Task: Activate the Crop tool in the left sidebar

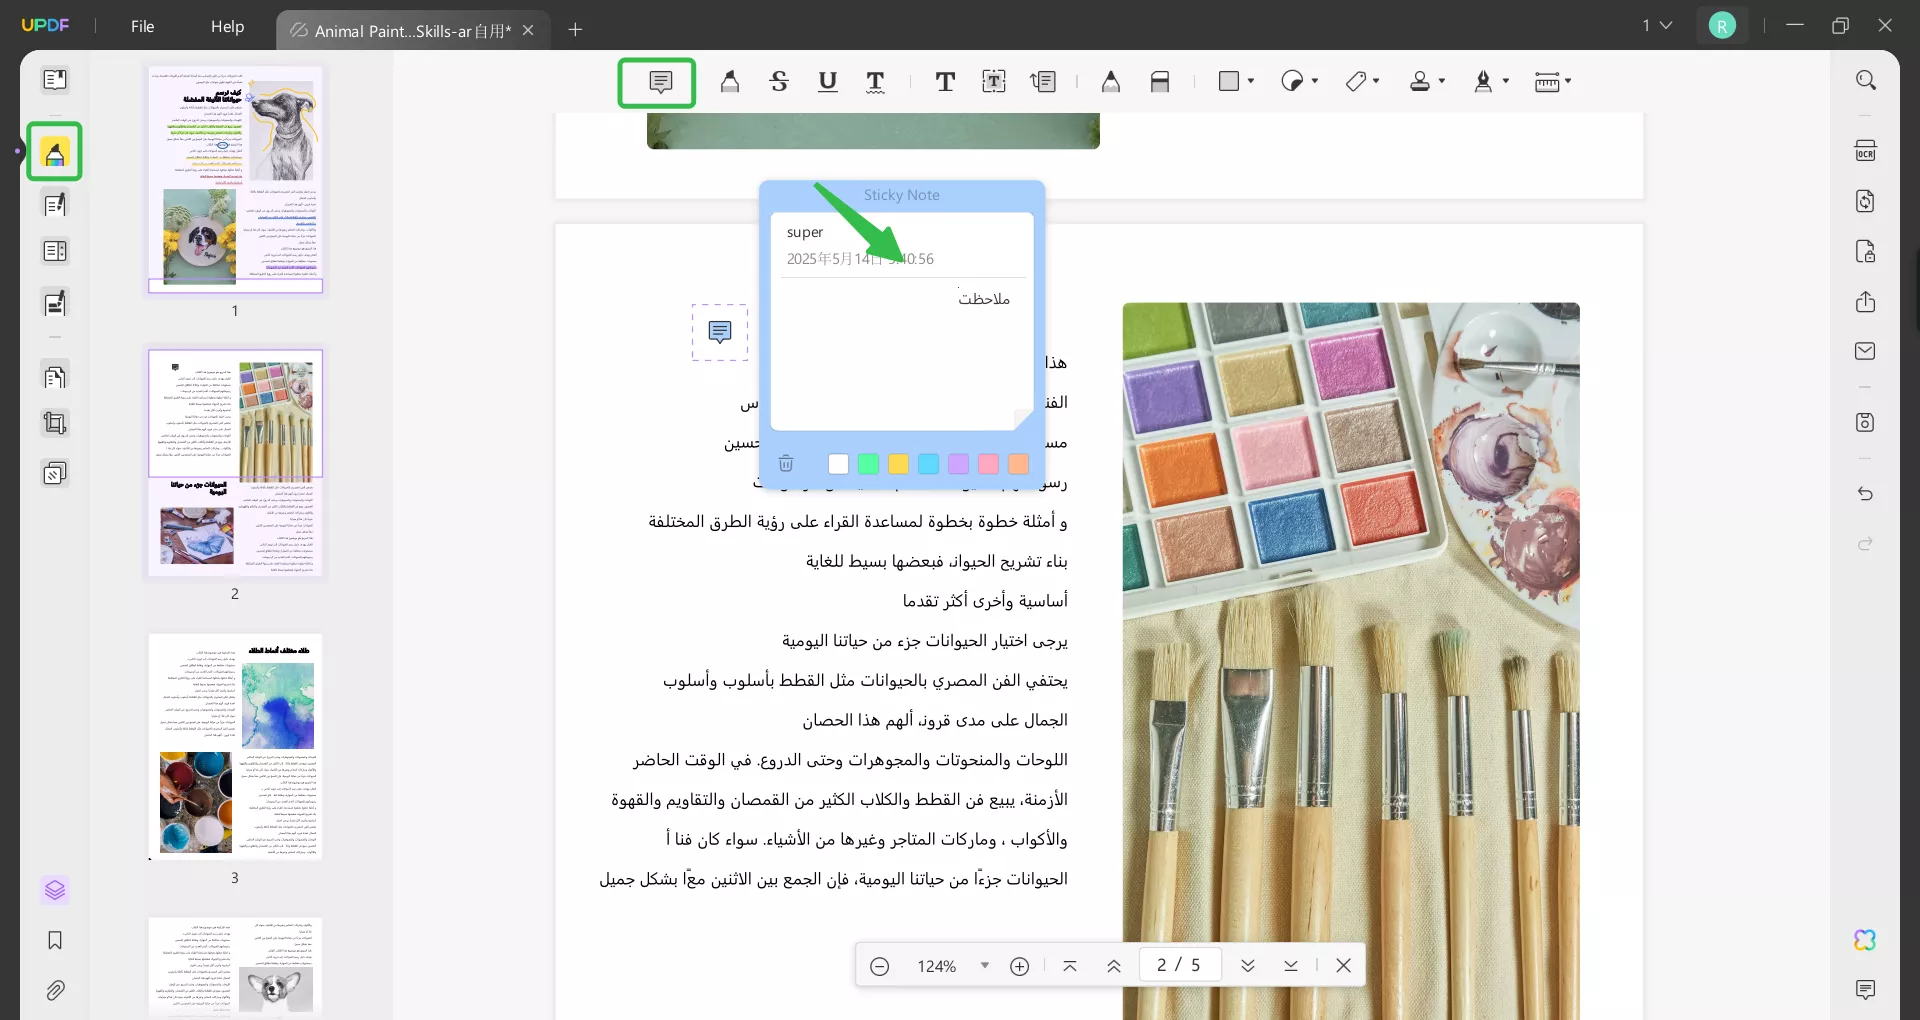Action: tap(55, 423)
